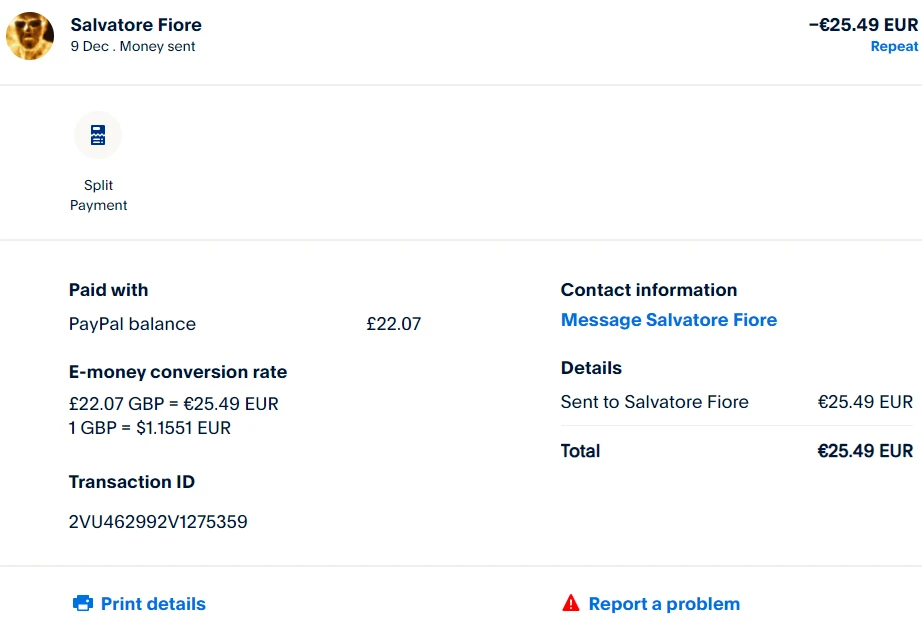
Task: Click the bold Total €25.49 EUR amount
Action: (865, 451)
